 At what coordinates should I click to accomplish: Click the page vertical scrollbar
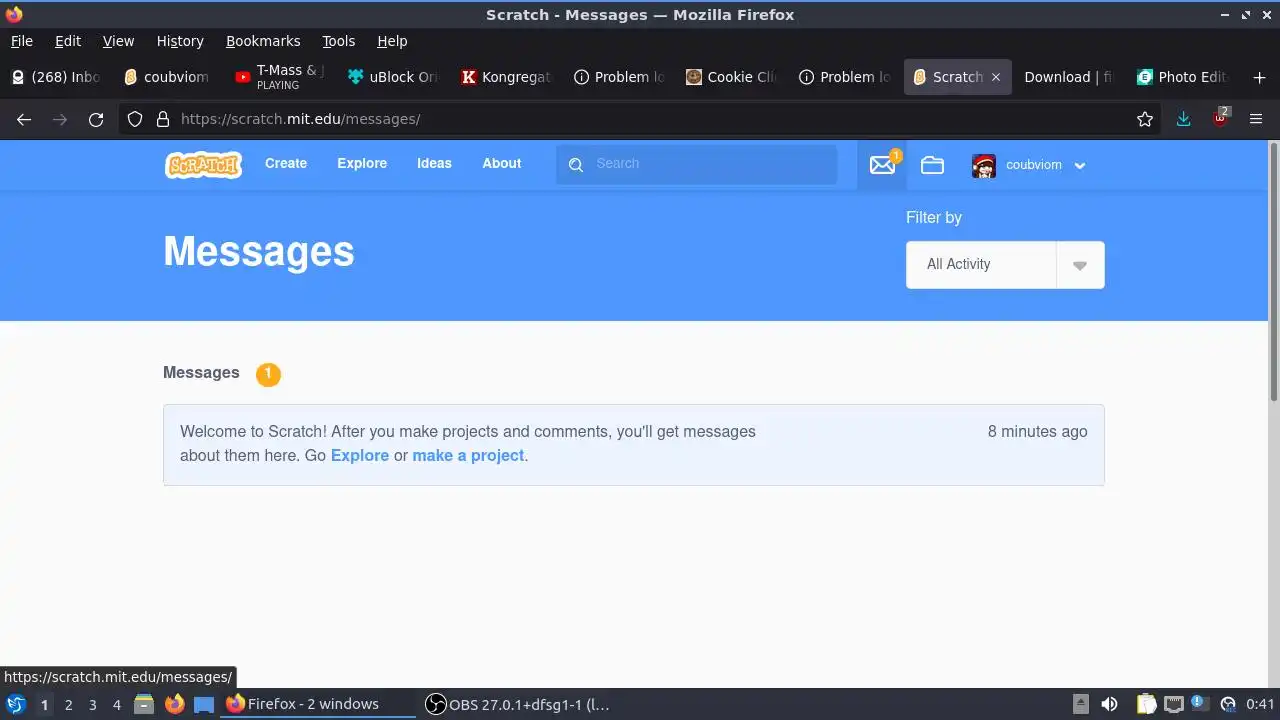(x=1273, y=270)
